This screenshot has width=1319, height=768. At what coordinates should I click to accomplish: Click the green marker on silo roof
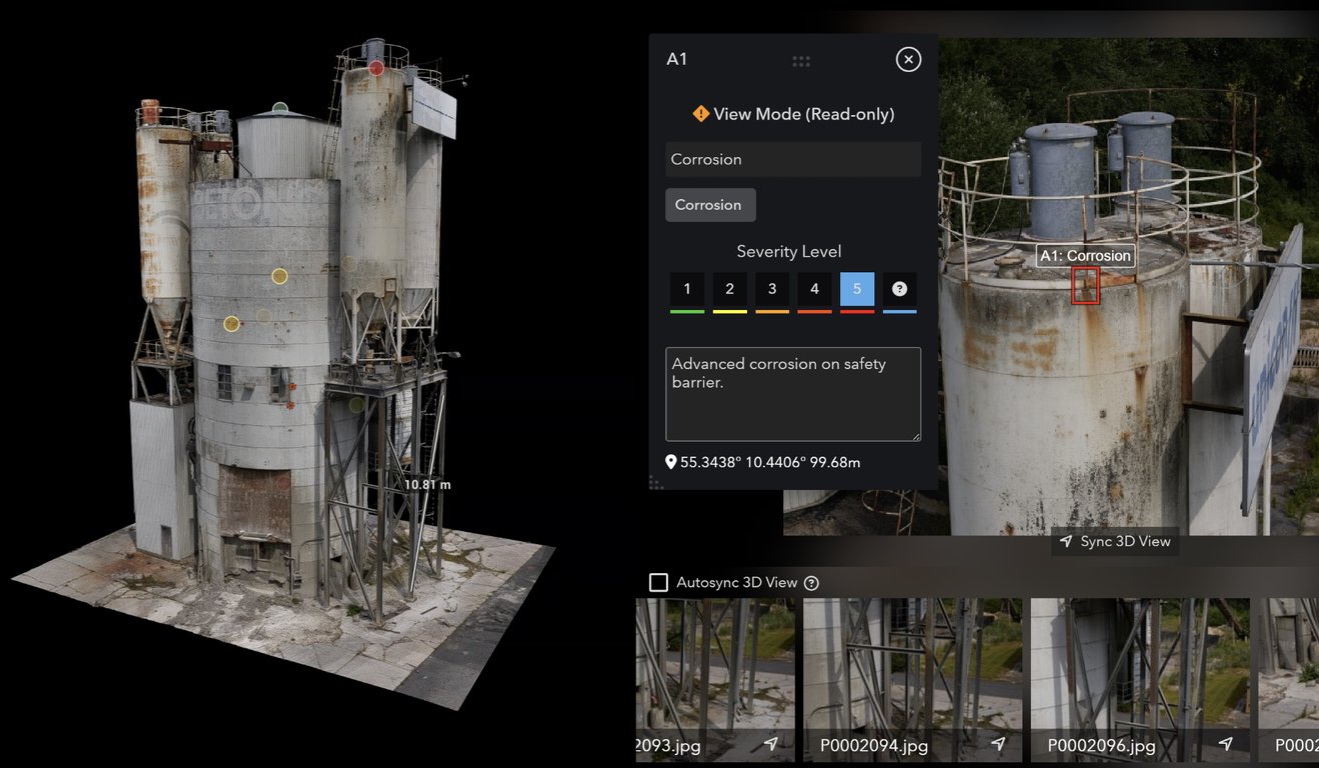click(x=280, y=108)
